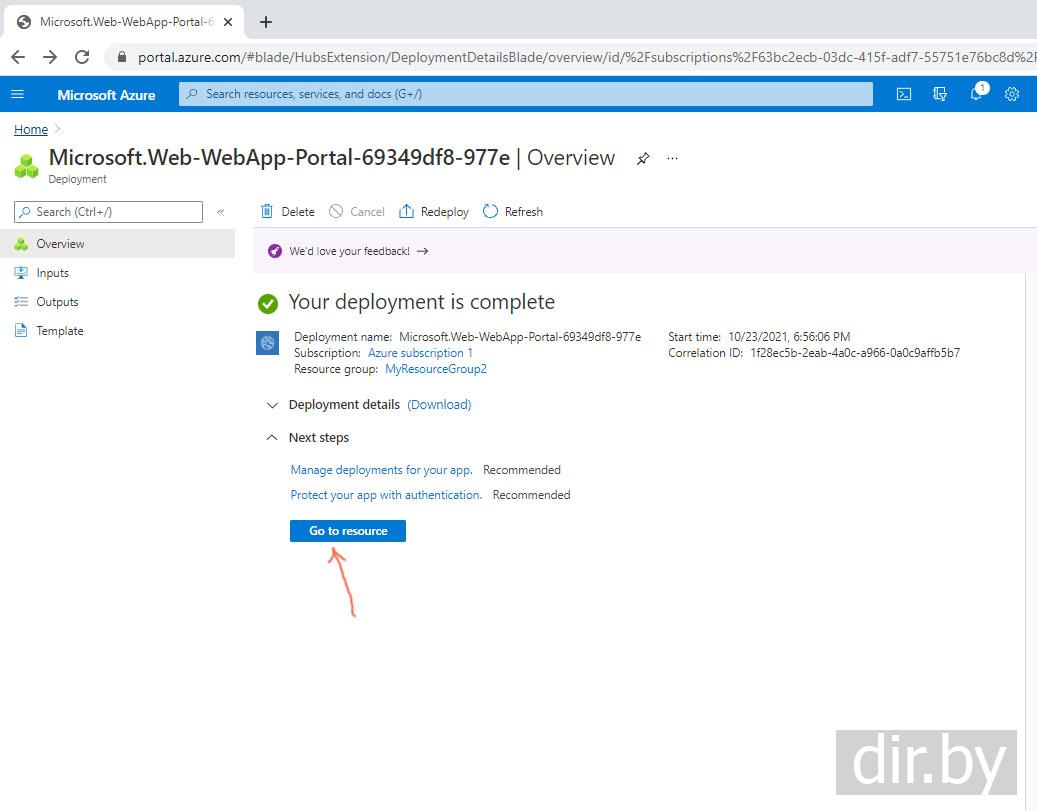Click the Correlation ID value
This screenshot has width=1037, height=811.
pyautogui.click(x=855, y=353)
